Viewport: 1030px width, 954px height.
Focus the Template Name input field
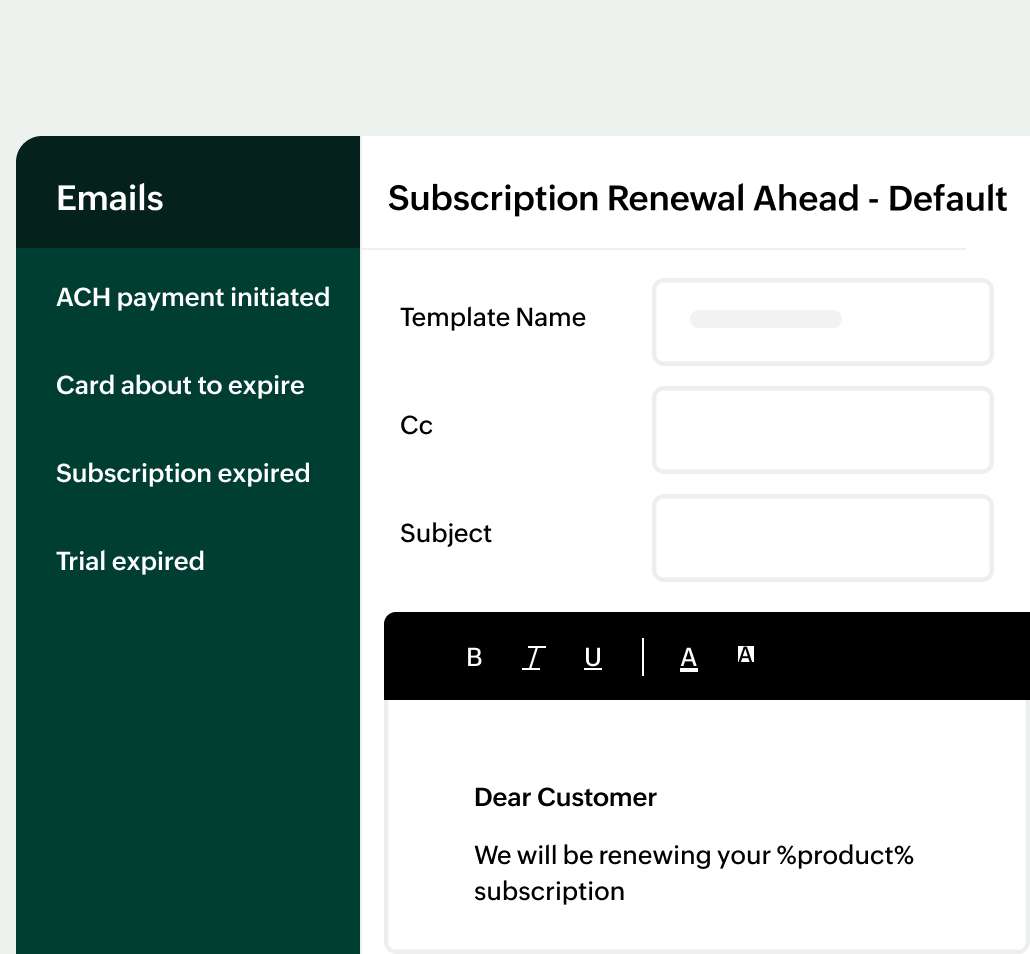[822, 321]
